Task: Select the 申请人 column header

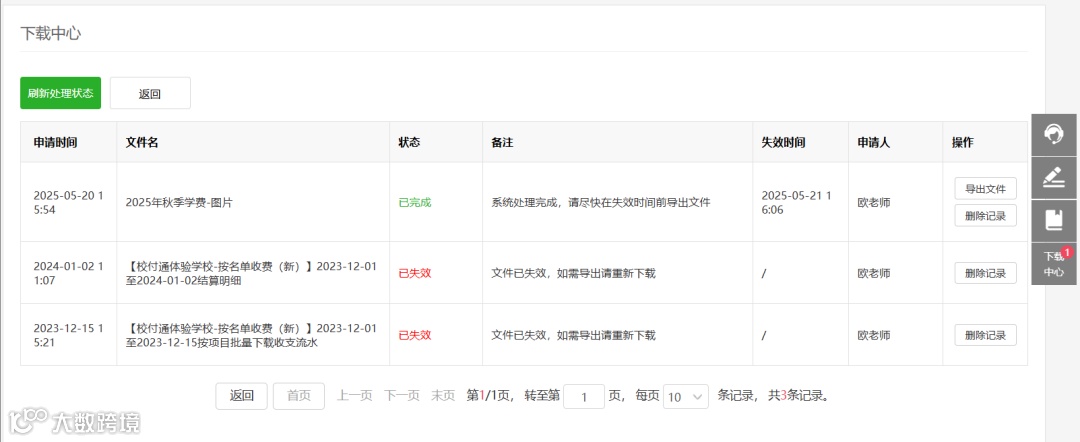Action: point(873,143)
